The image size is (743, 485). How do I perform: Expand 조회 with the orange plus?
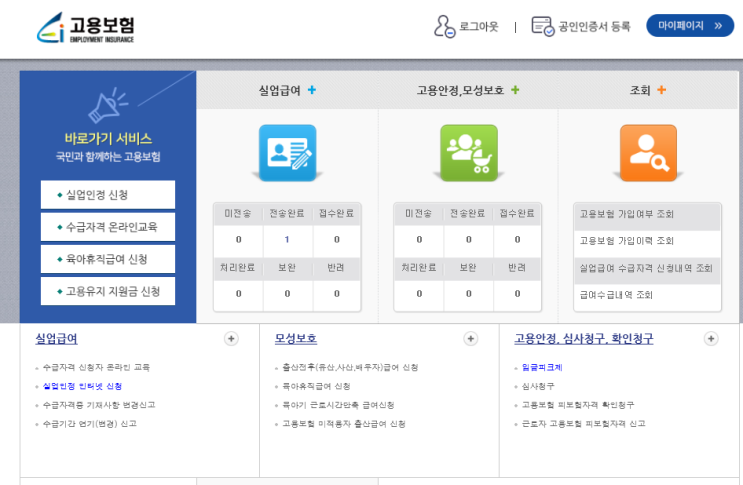(661, 90)
